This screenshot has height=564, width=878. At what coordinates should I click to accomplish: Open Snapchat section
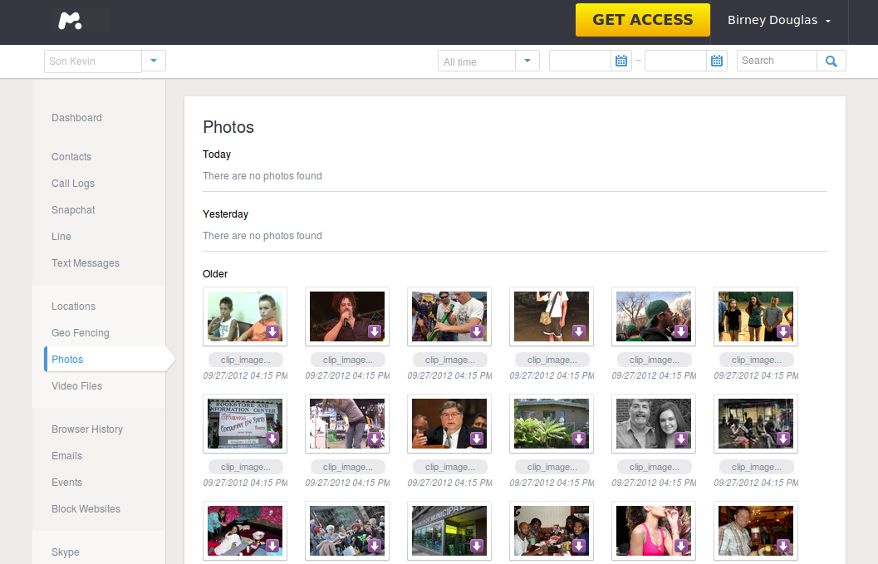point(73,210)
